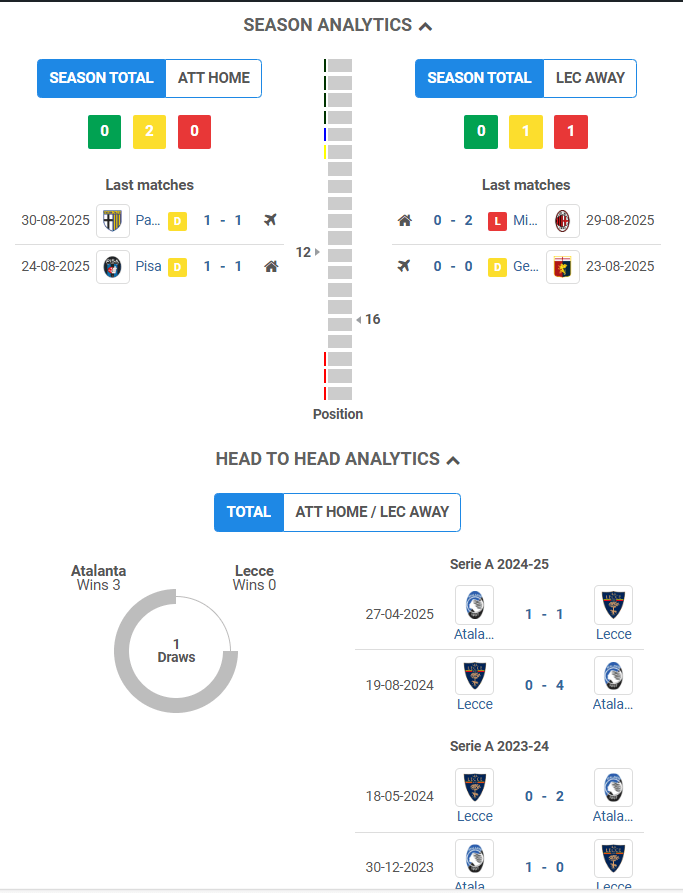
Task: Select ATT HOME / LEC AWAY head-to-head view
Action: tap(372, 512)
